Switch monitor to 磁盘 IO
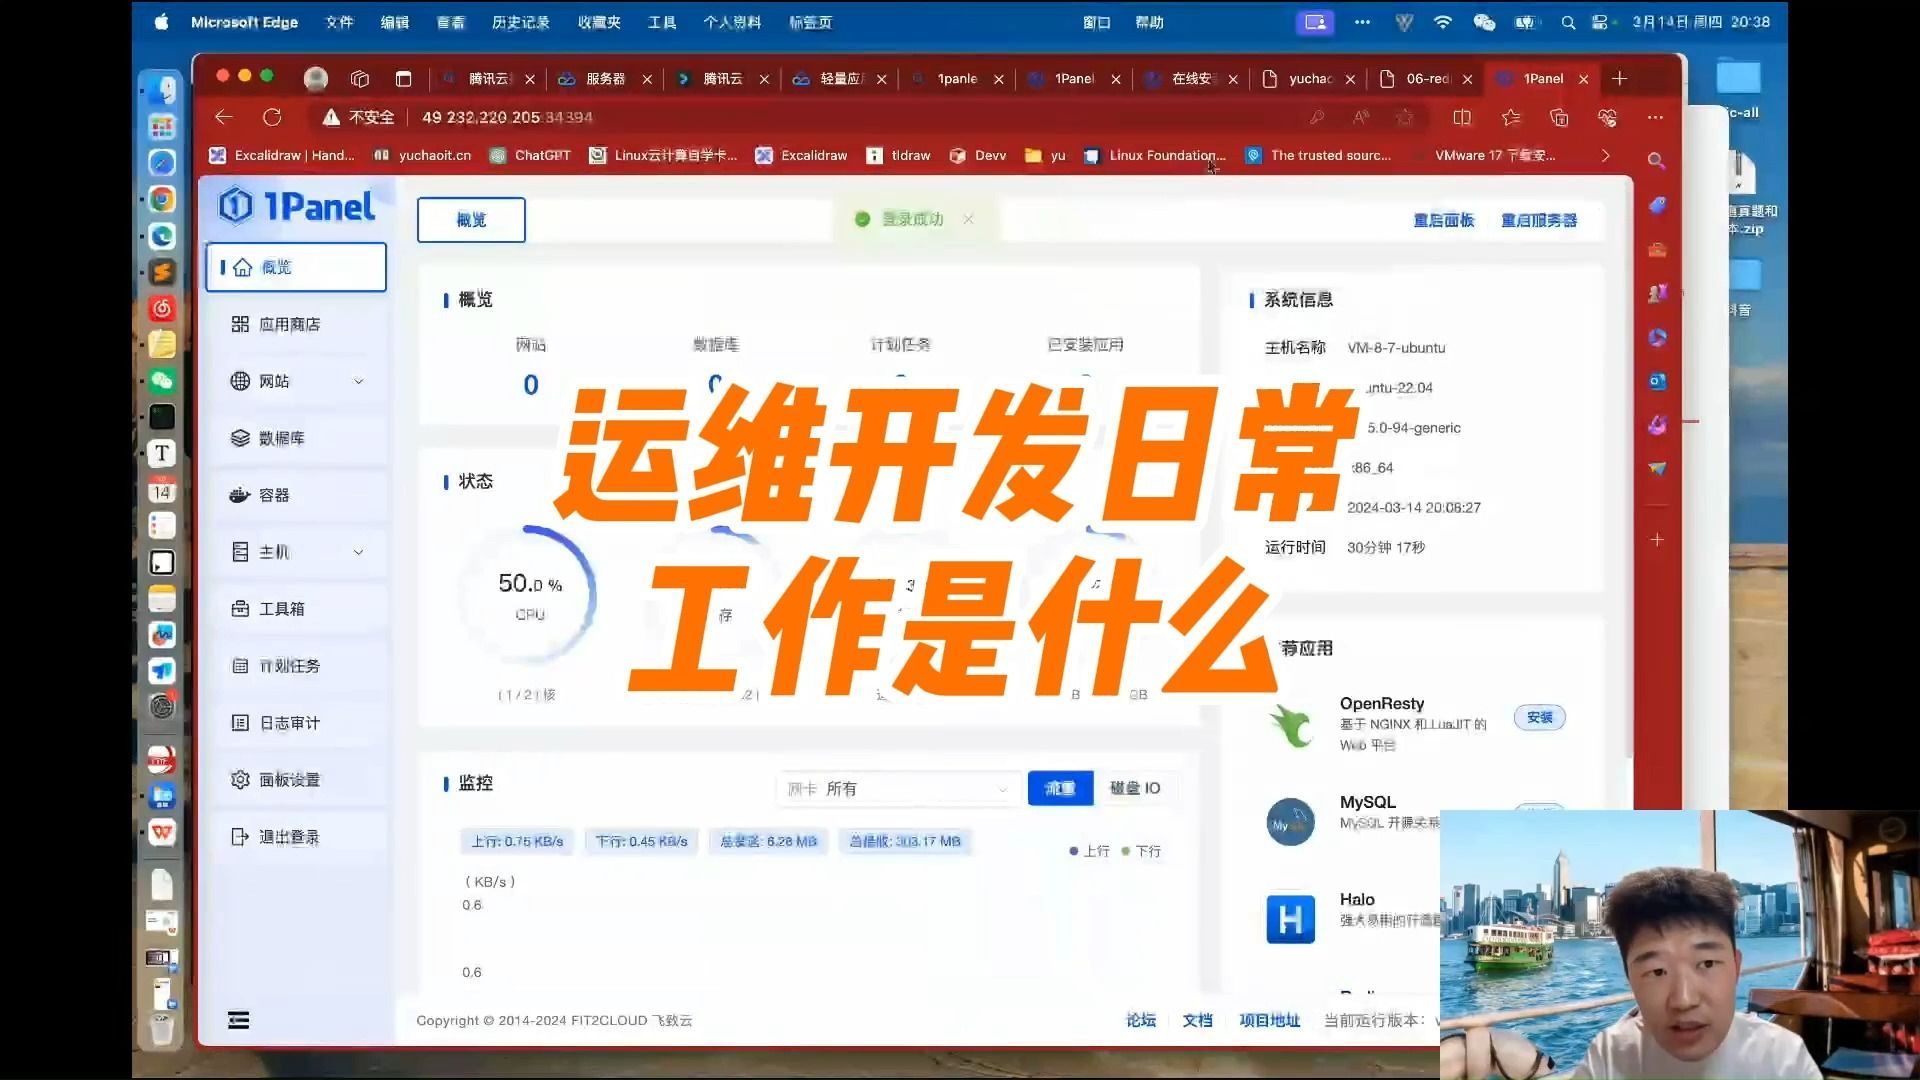Viewport: 1920px width, 1080px height. coord(1135,789)
